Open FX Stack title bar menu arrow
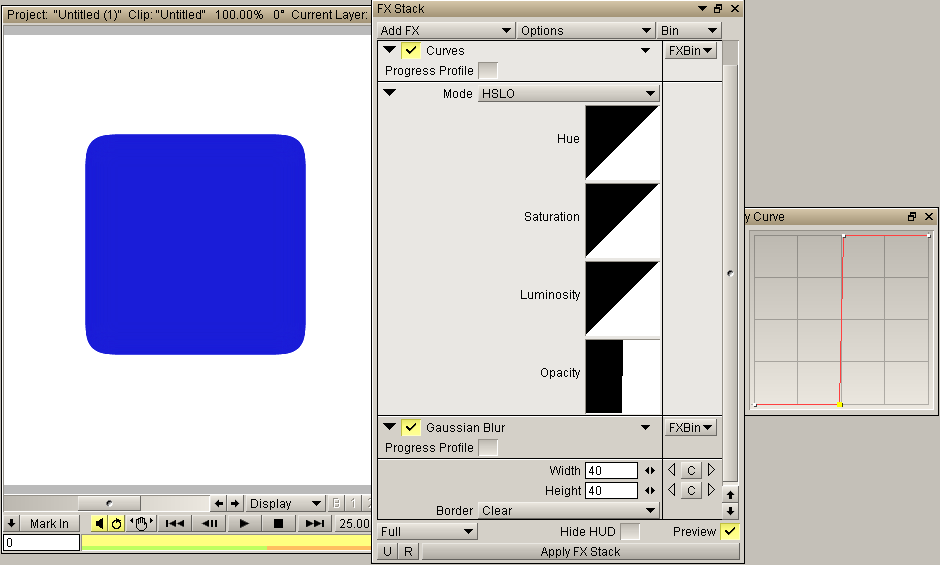The height and width of the screenshot is (565, 940). (x=703, y=8)
